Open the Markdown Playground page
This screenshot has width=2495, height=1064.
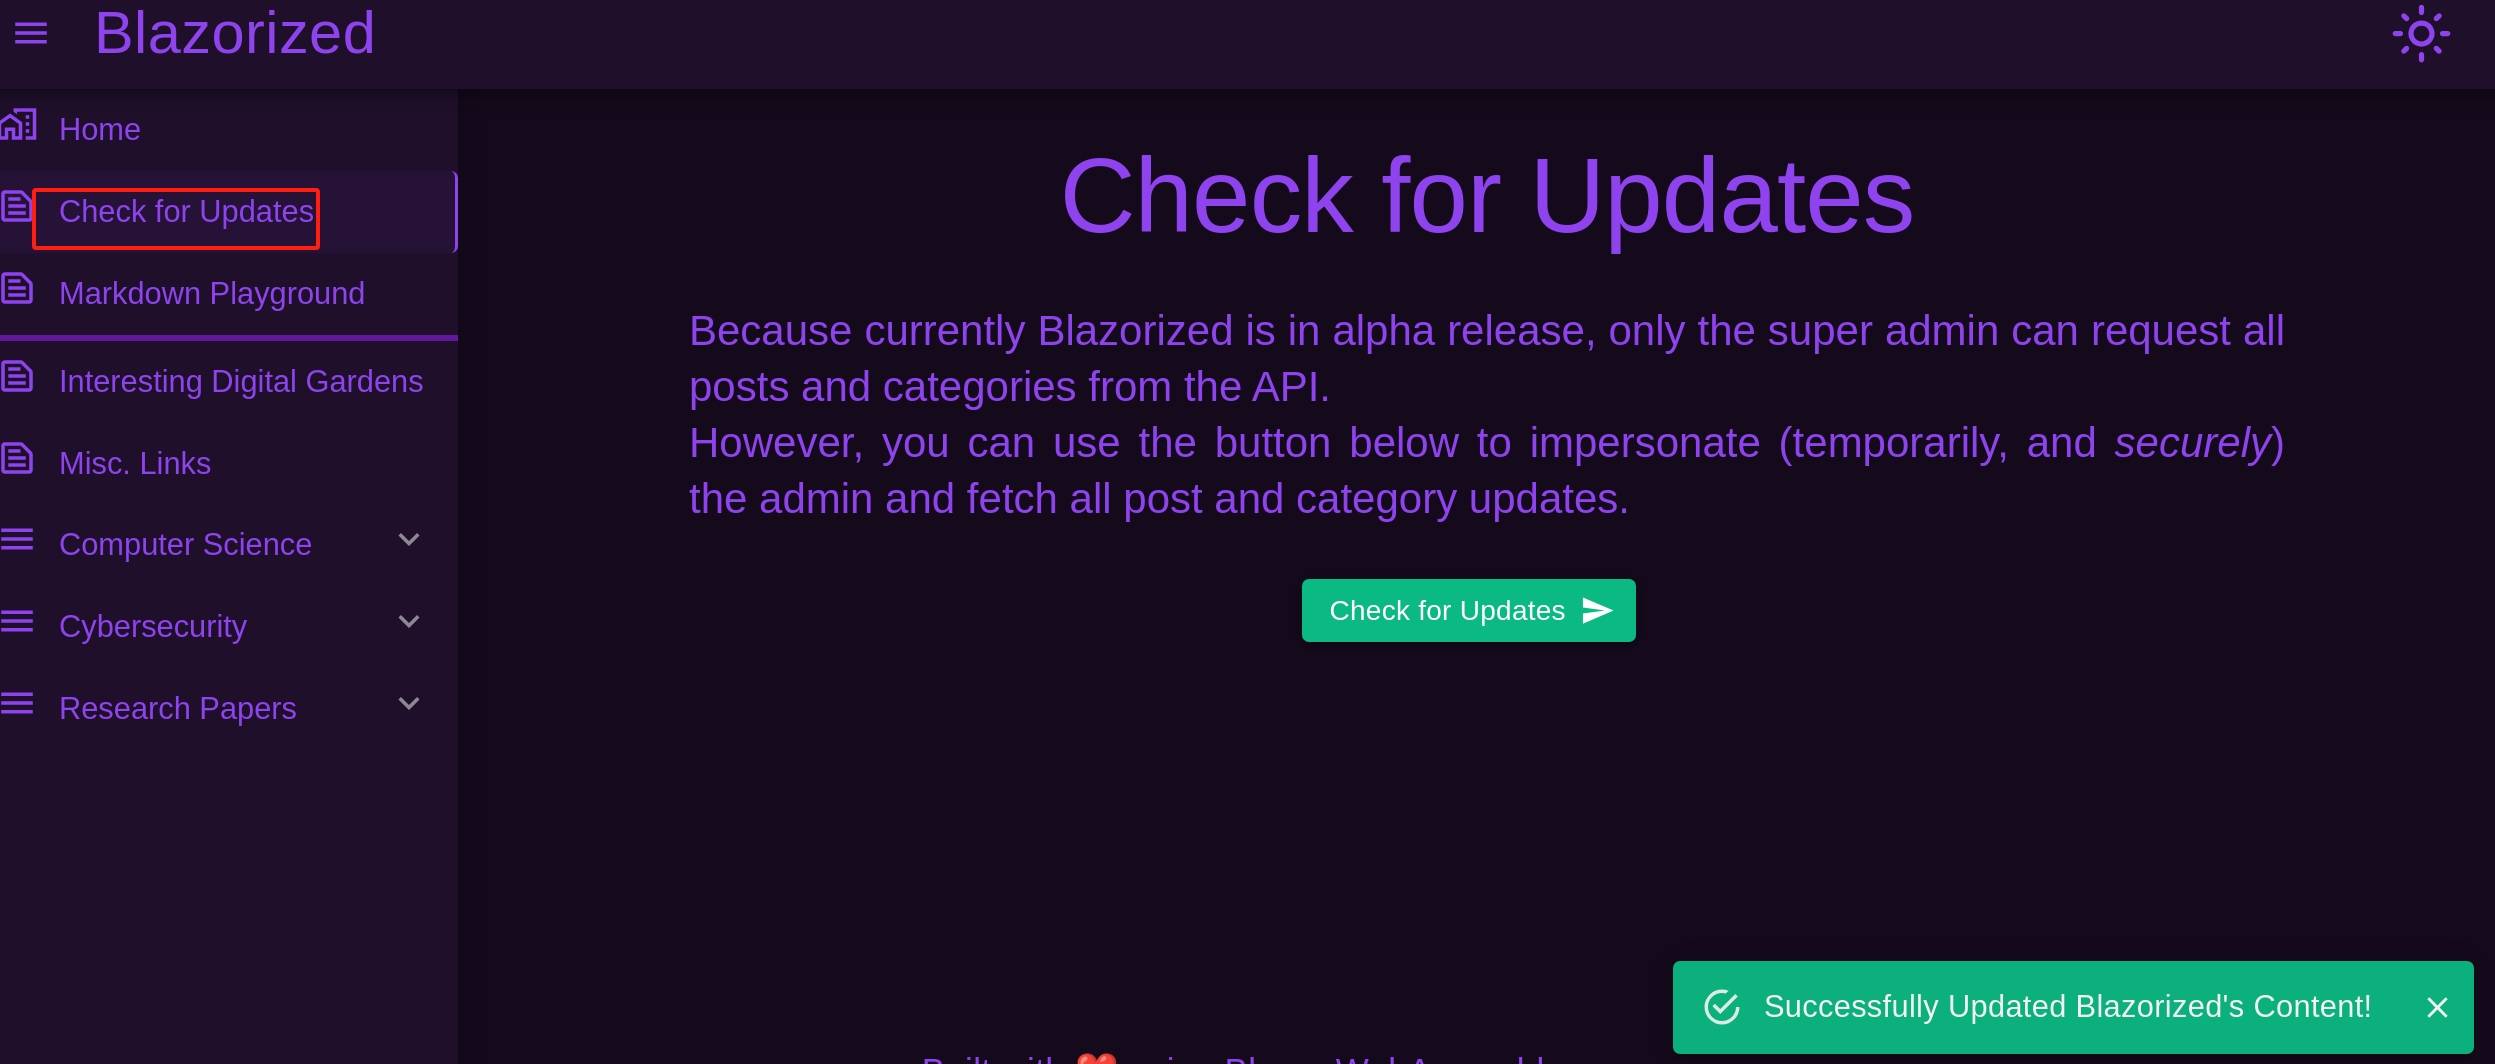[x=212, y=293]
